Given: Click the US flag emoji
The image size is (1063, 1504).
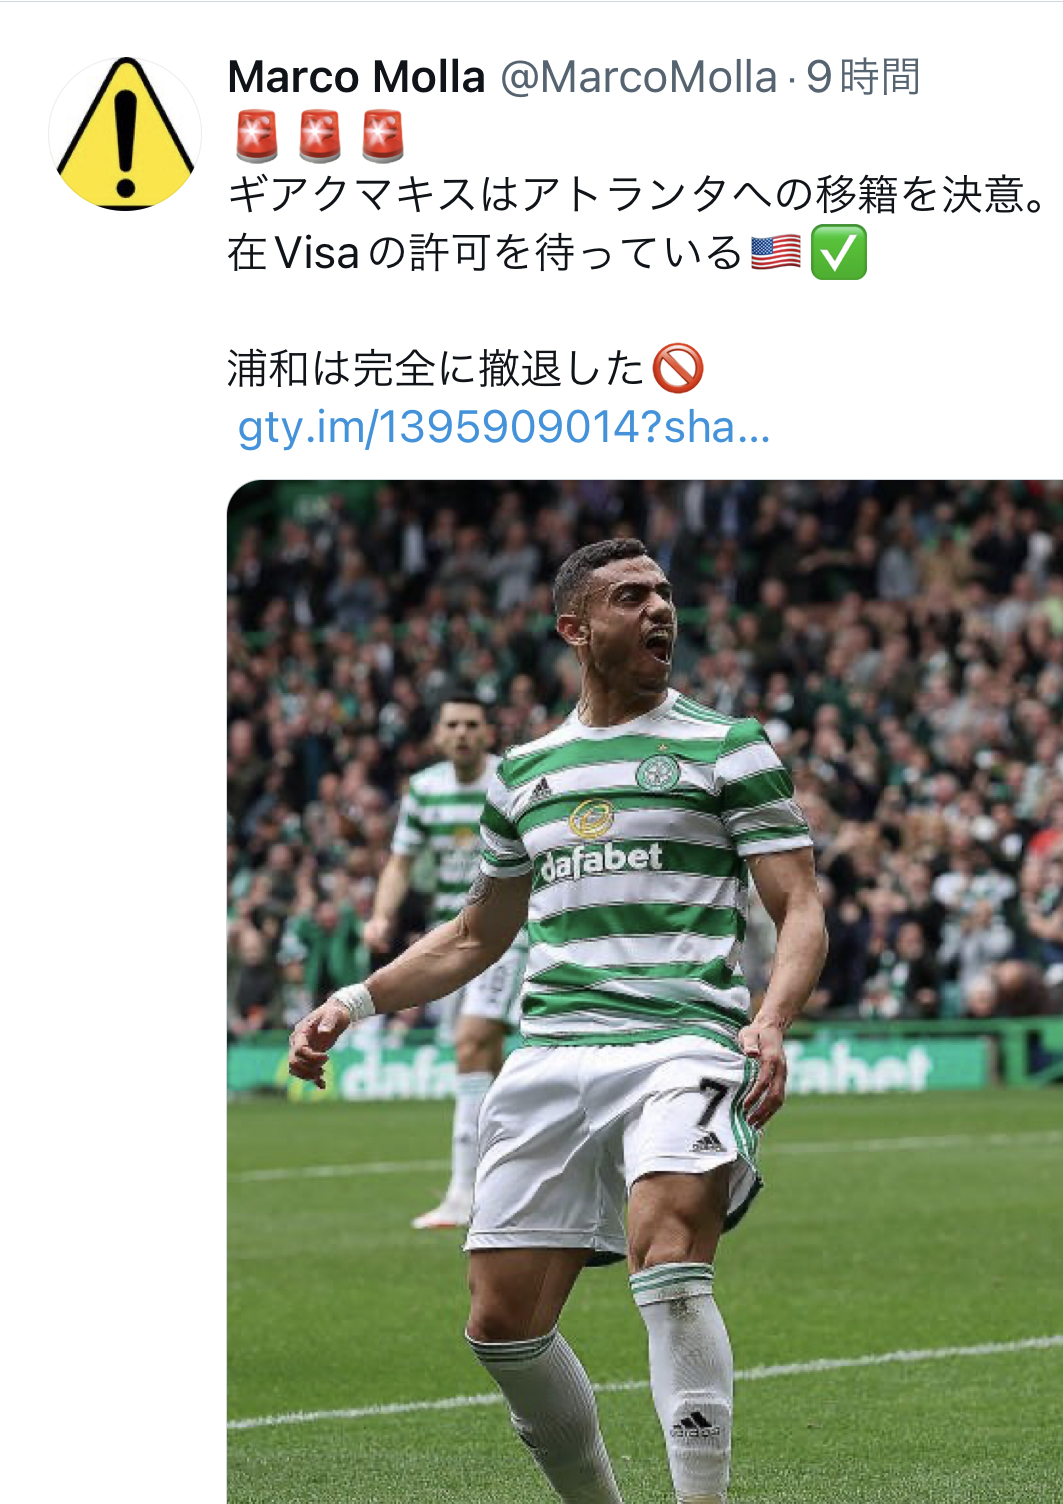Looking at the screenshot, I should [776, 252].
